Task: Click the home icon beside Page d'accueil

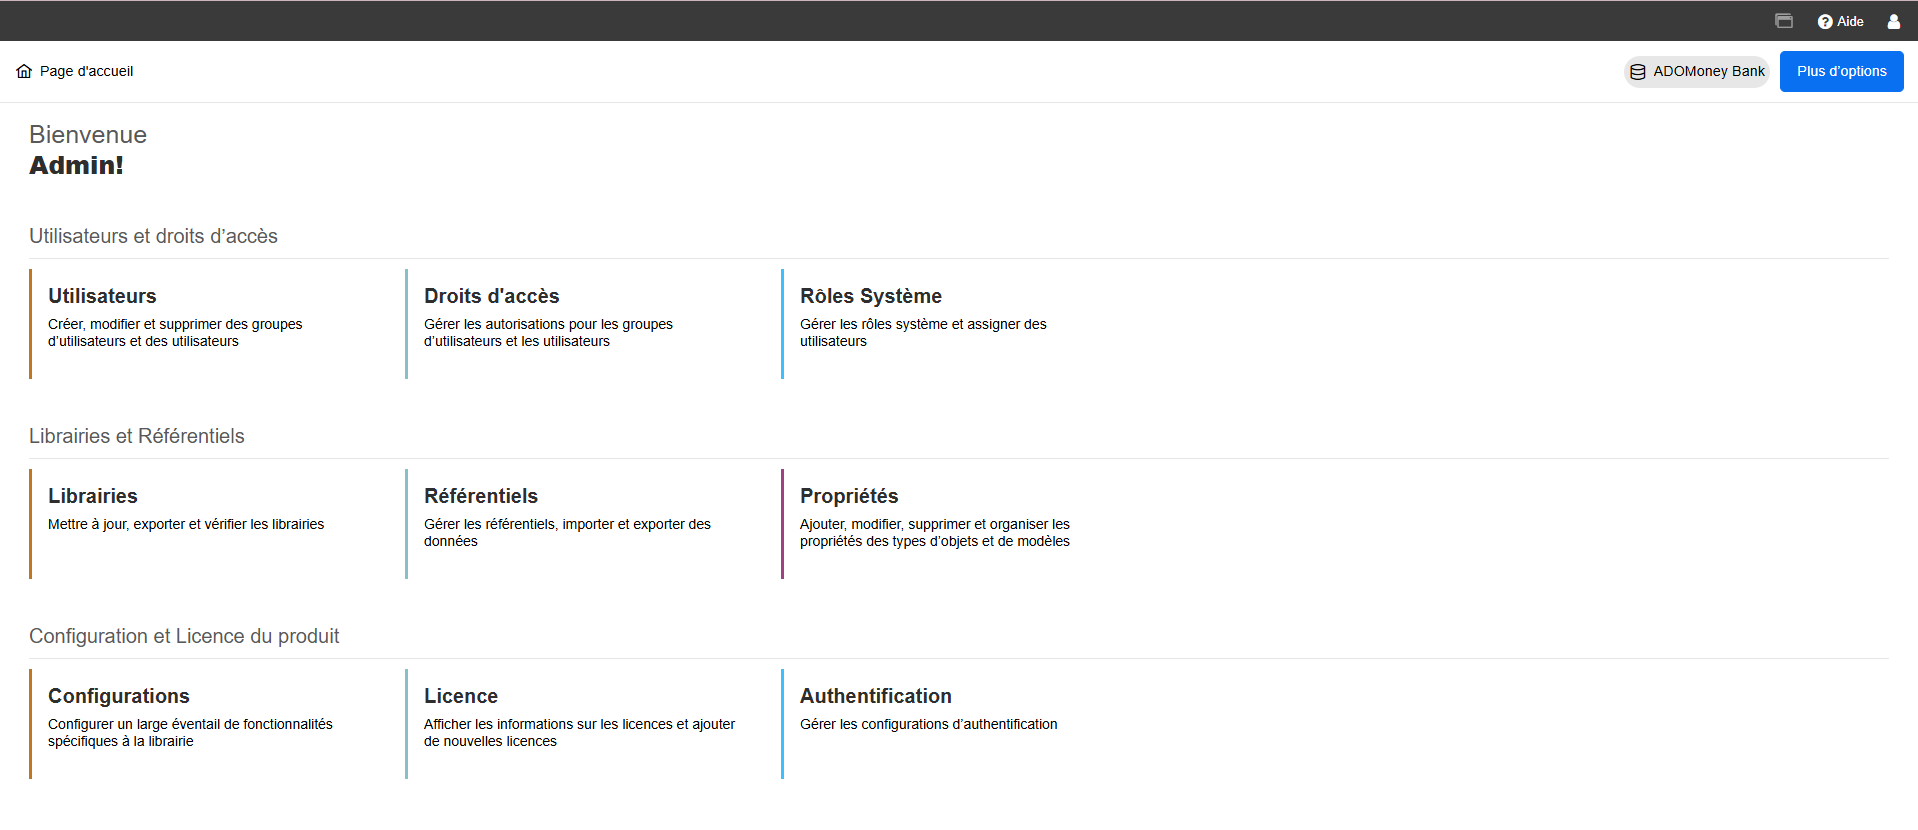Action: [x=24, y=71]
